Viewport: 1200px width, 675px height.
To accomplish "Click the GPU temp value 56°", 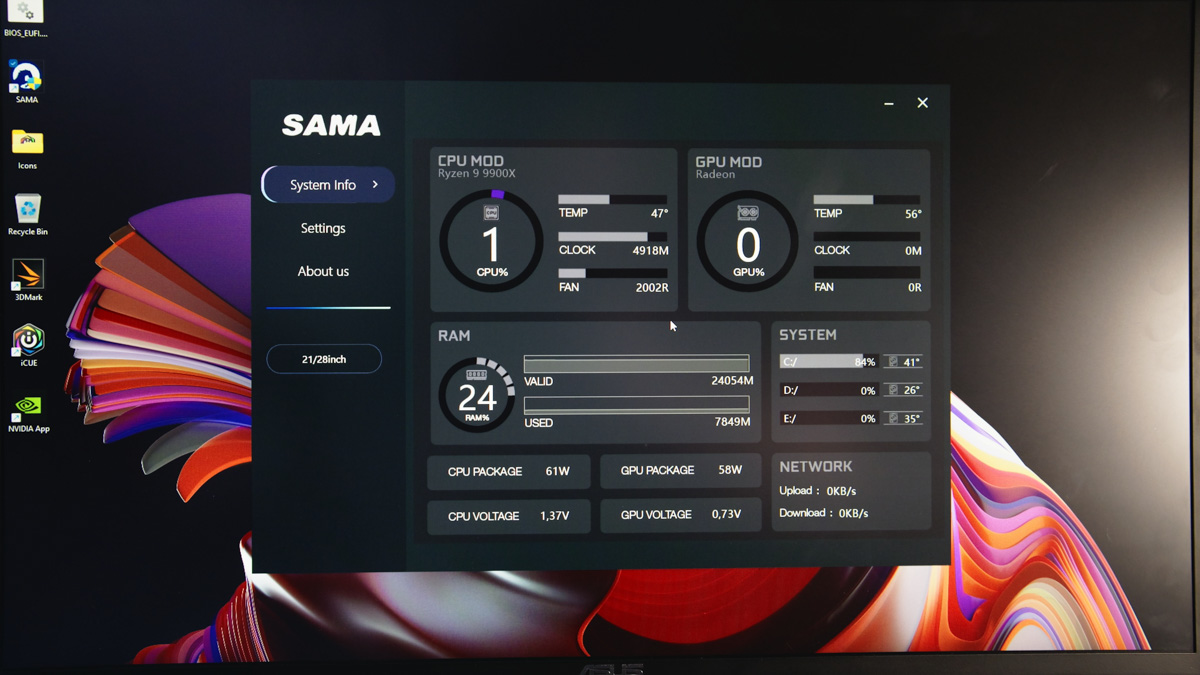I will pyautogui.click(x=913, y=214).
